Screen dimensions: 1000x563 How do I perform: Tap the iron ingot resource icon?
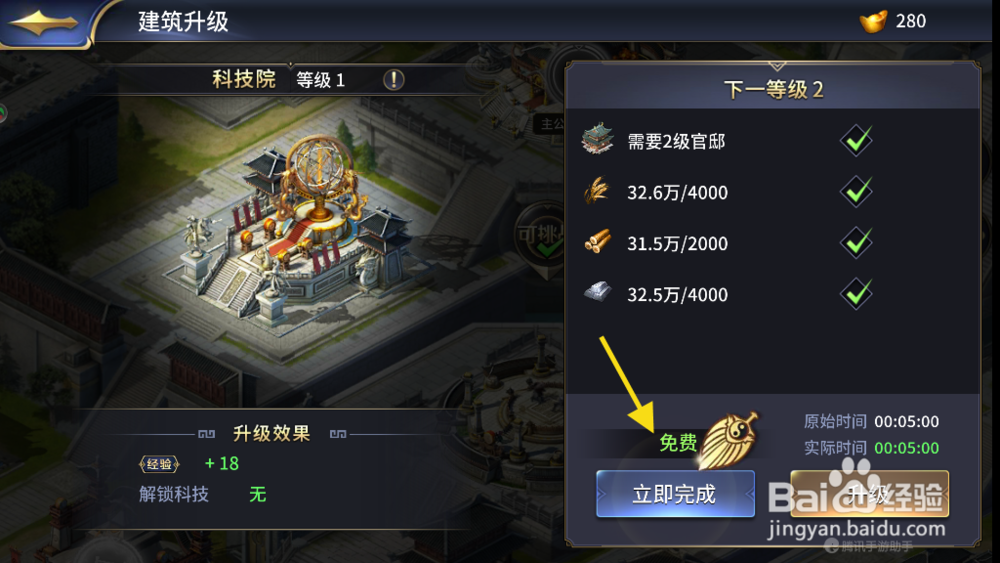pyautogui.click(x=598, y=293)
